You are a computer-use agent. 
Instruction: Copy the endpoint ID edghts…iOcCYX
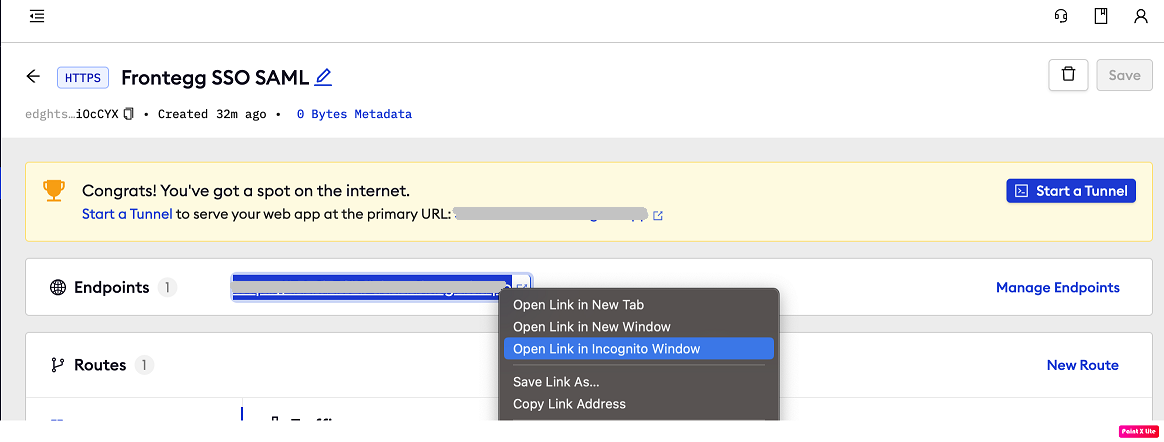pos(128,114)
